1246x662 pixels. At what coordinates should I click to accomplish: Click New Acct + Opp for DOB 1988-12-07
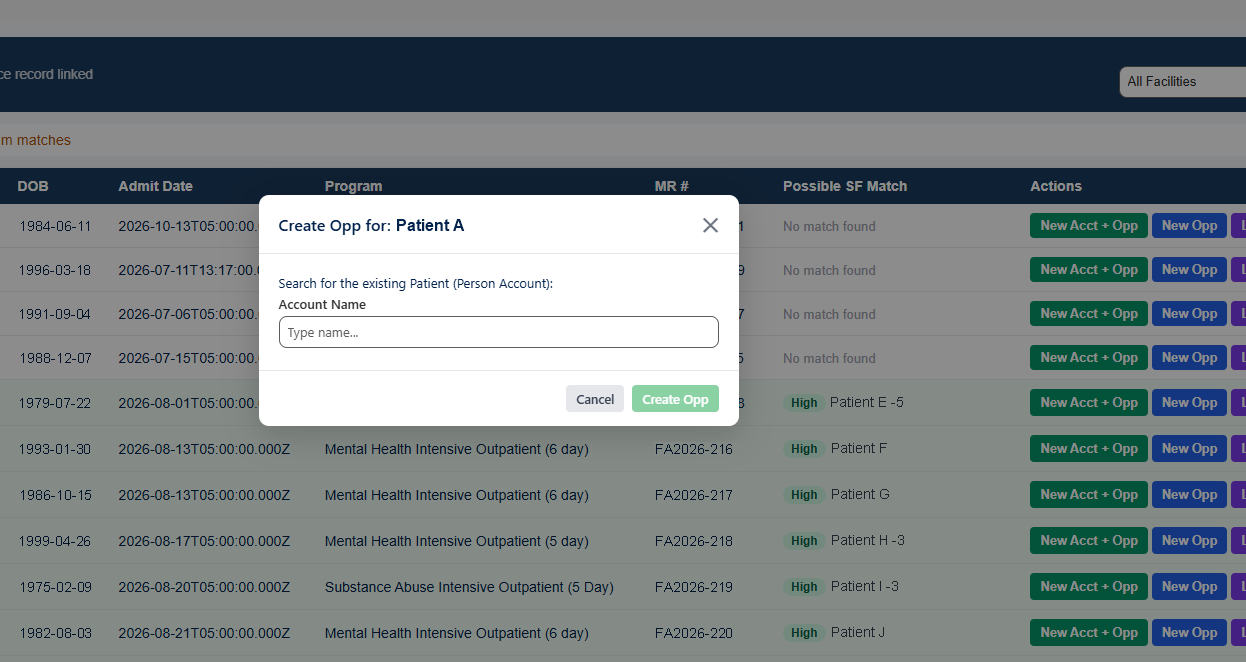point(1089,358)
